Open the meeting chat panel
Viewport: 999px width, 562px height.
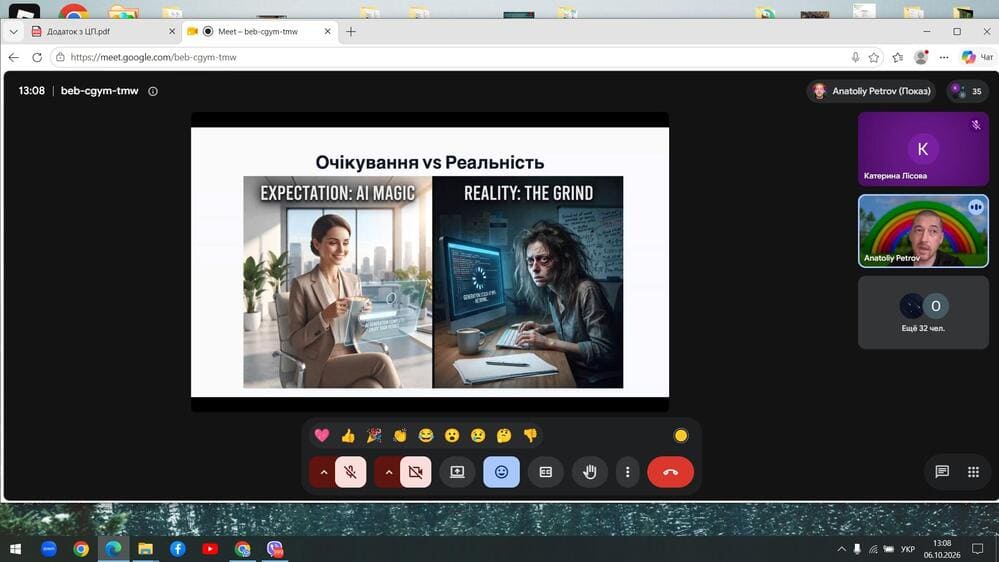tap(942, 472)
